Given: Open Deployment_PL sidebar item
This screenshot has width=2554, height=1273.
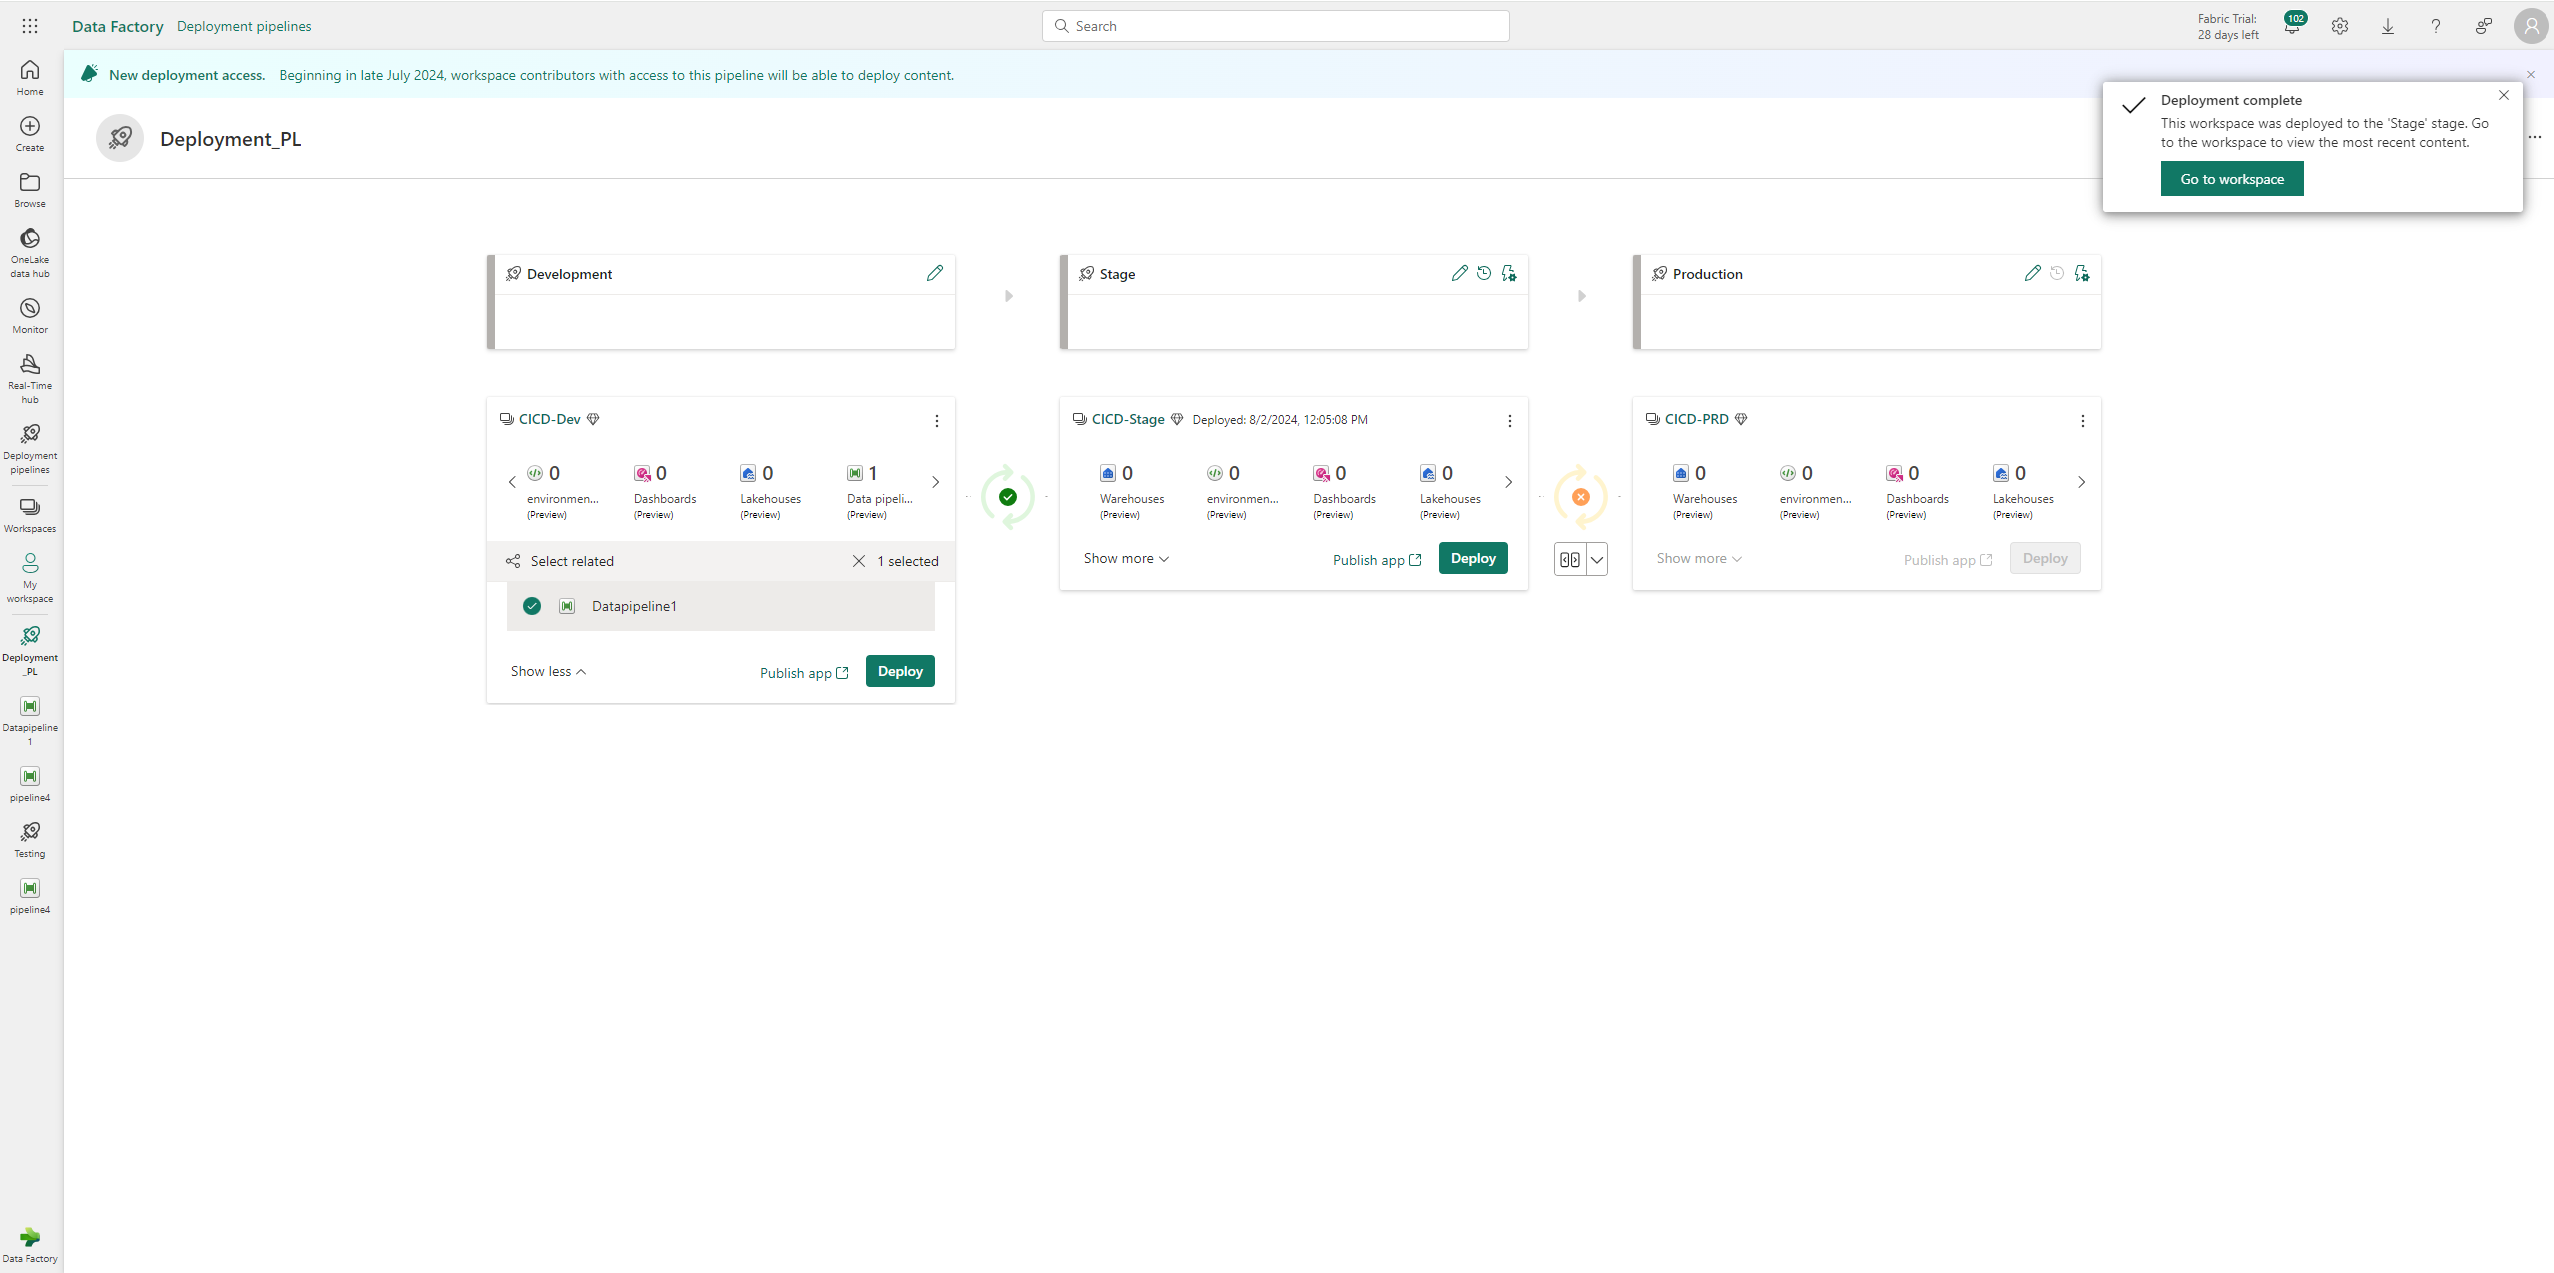Looking at the screenshot, I should [30, 651].
